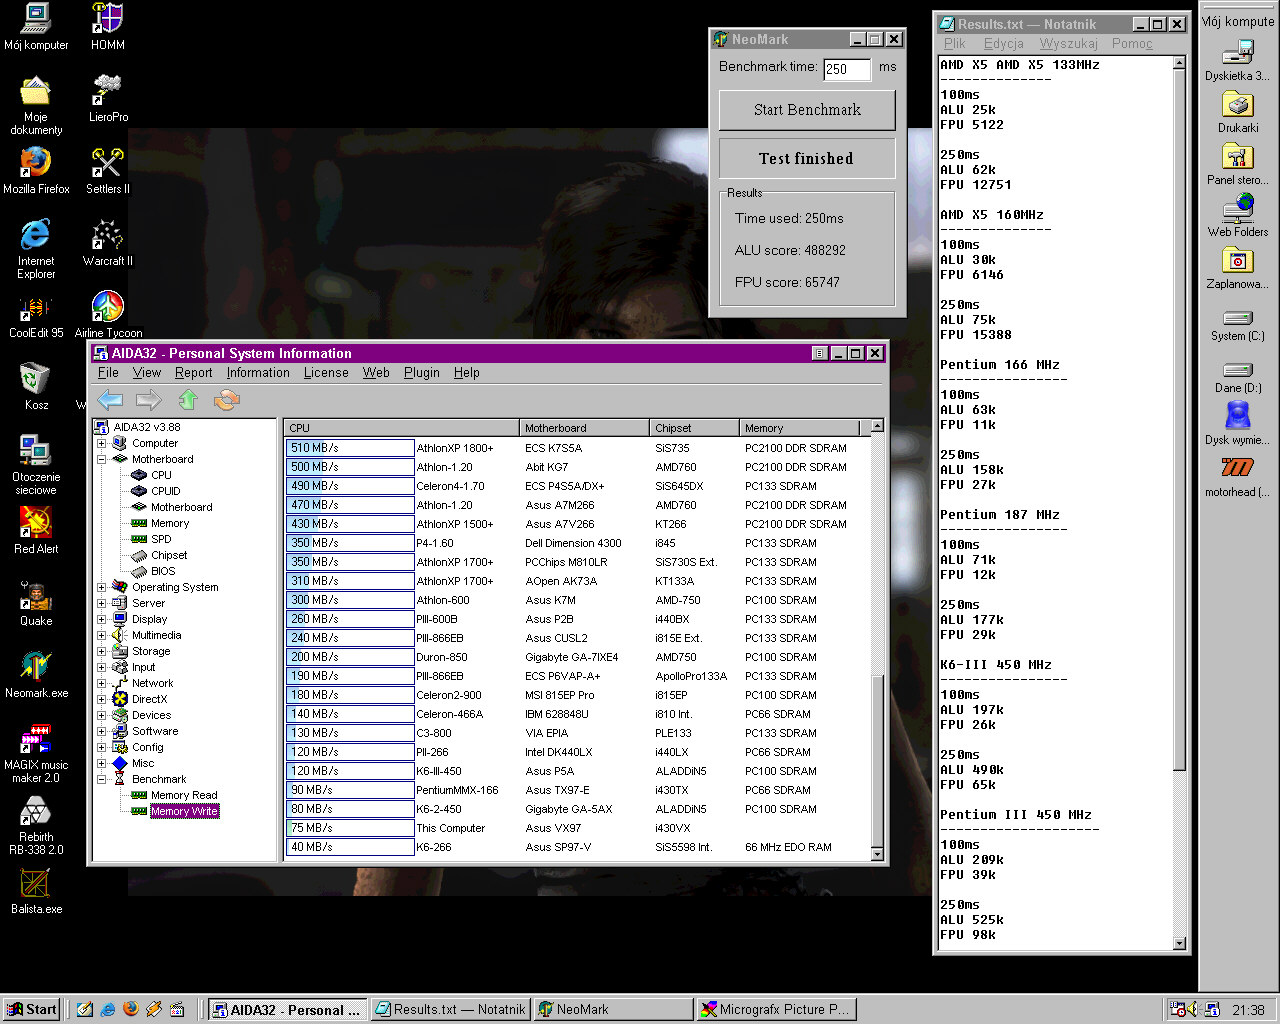Click the AIDA32 back arrow toolbar icon

(x=110, y=400)
